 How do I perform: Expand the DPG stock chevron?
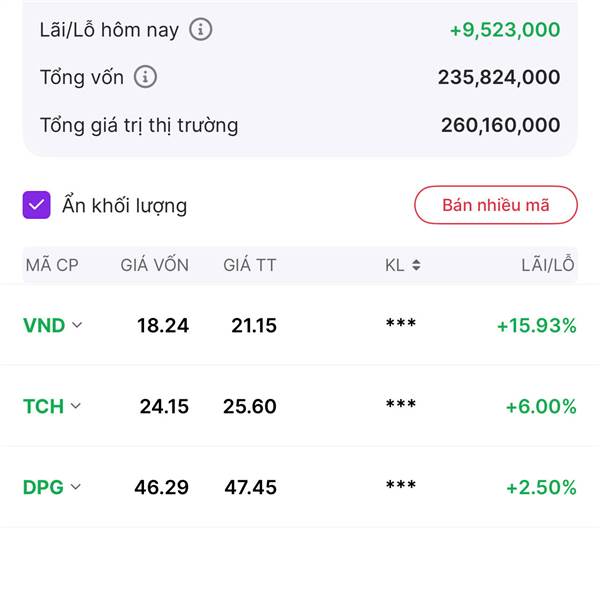[76, 486]
